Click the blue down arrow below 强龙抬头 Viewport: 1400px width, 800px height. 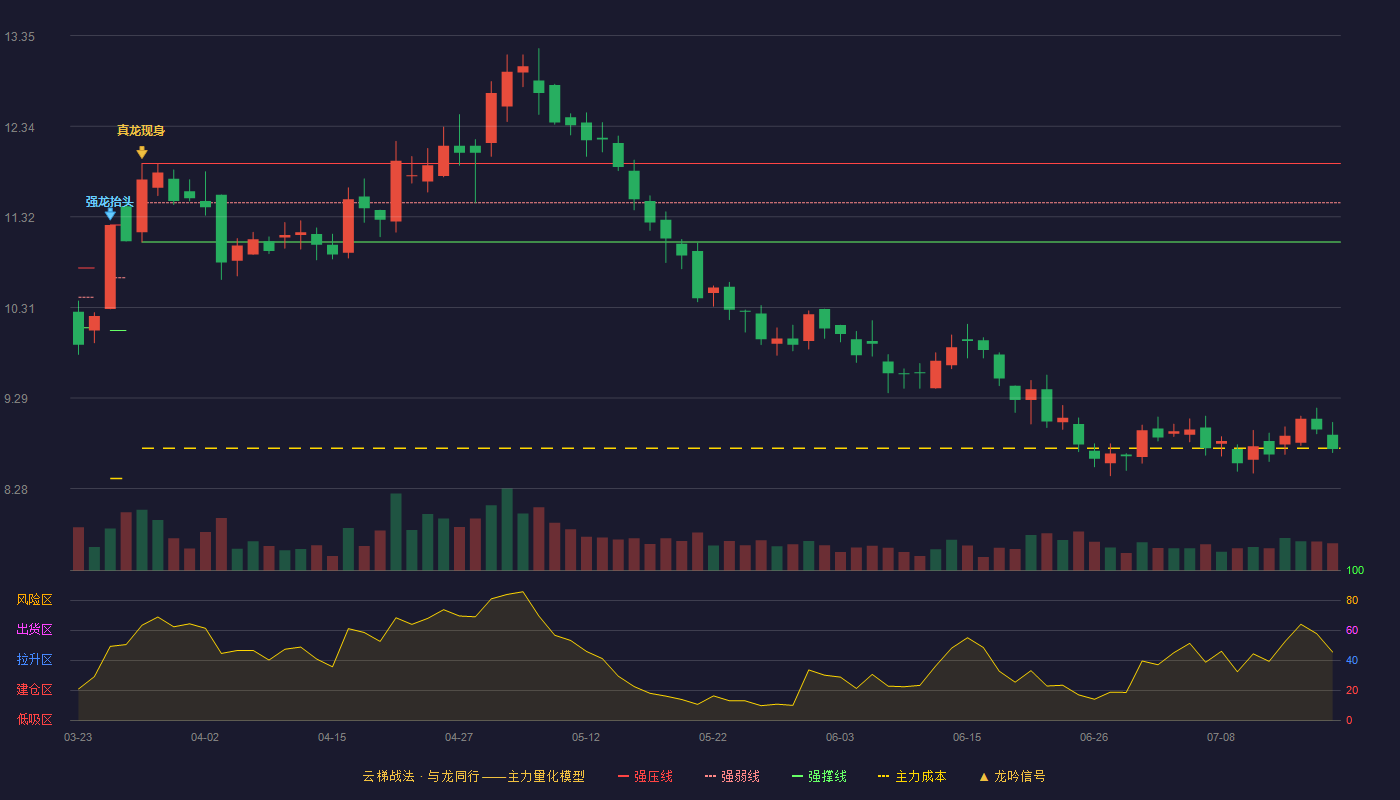(x=110, y=213)
